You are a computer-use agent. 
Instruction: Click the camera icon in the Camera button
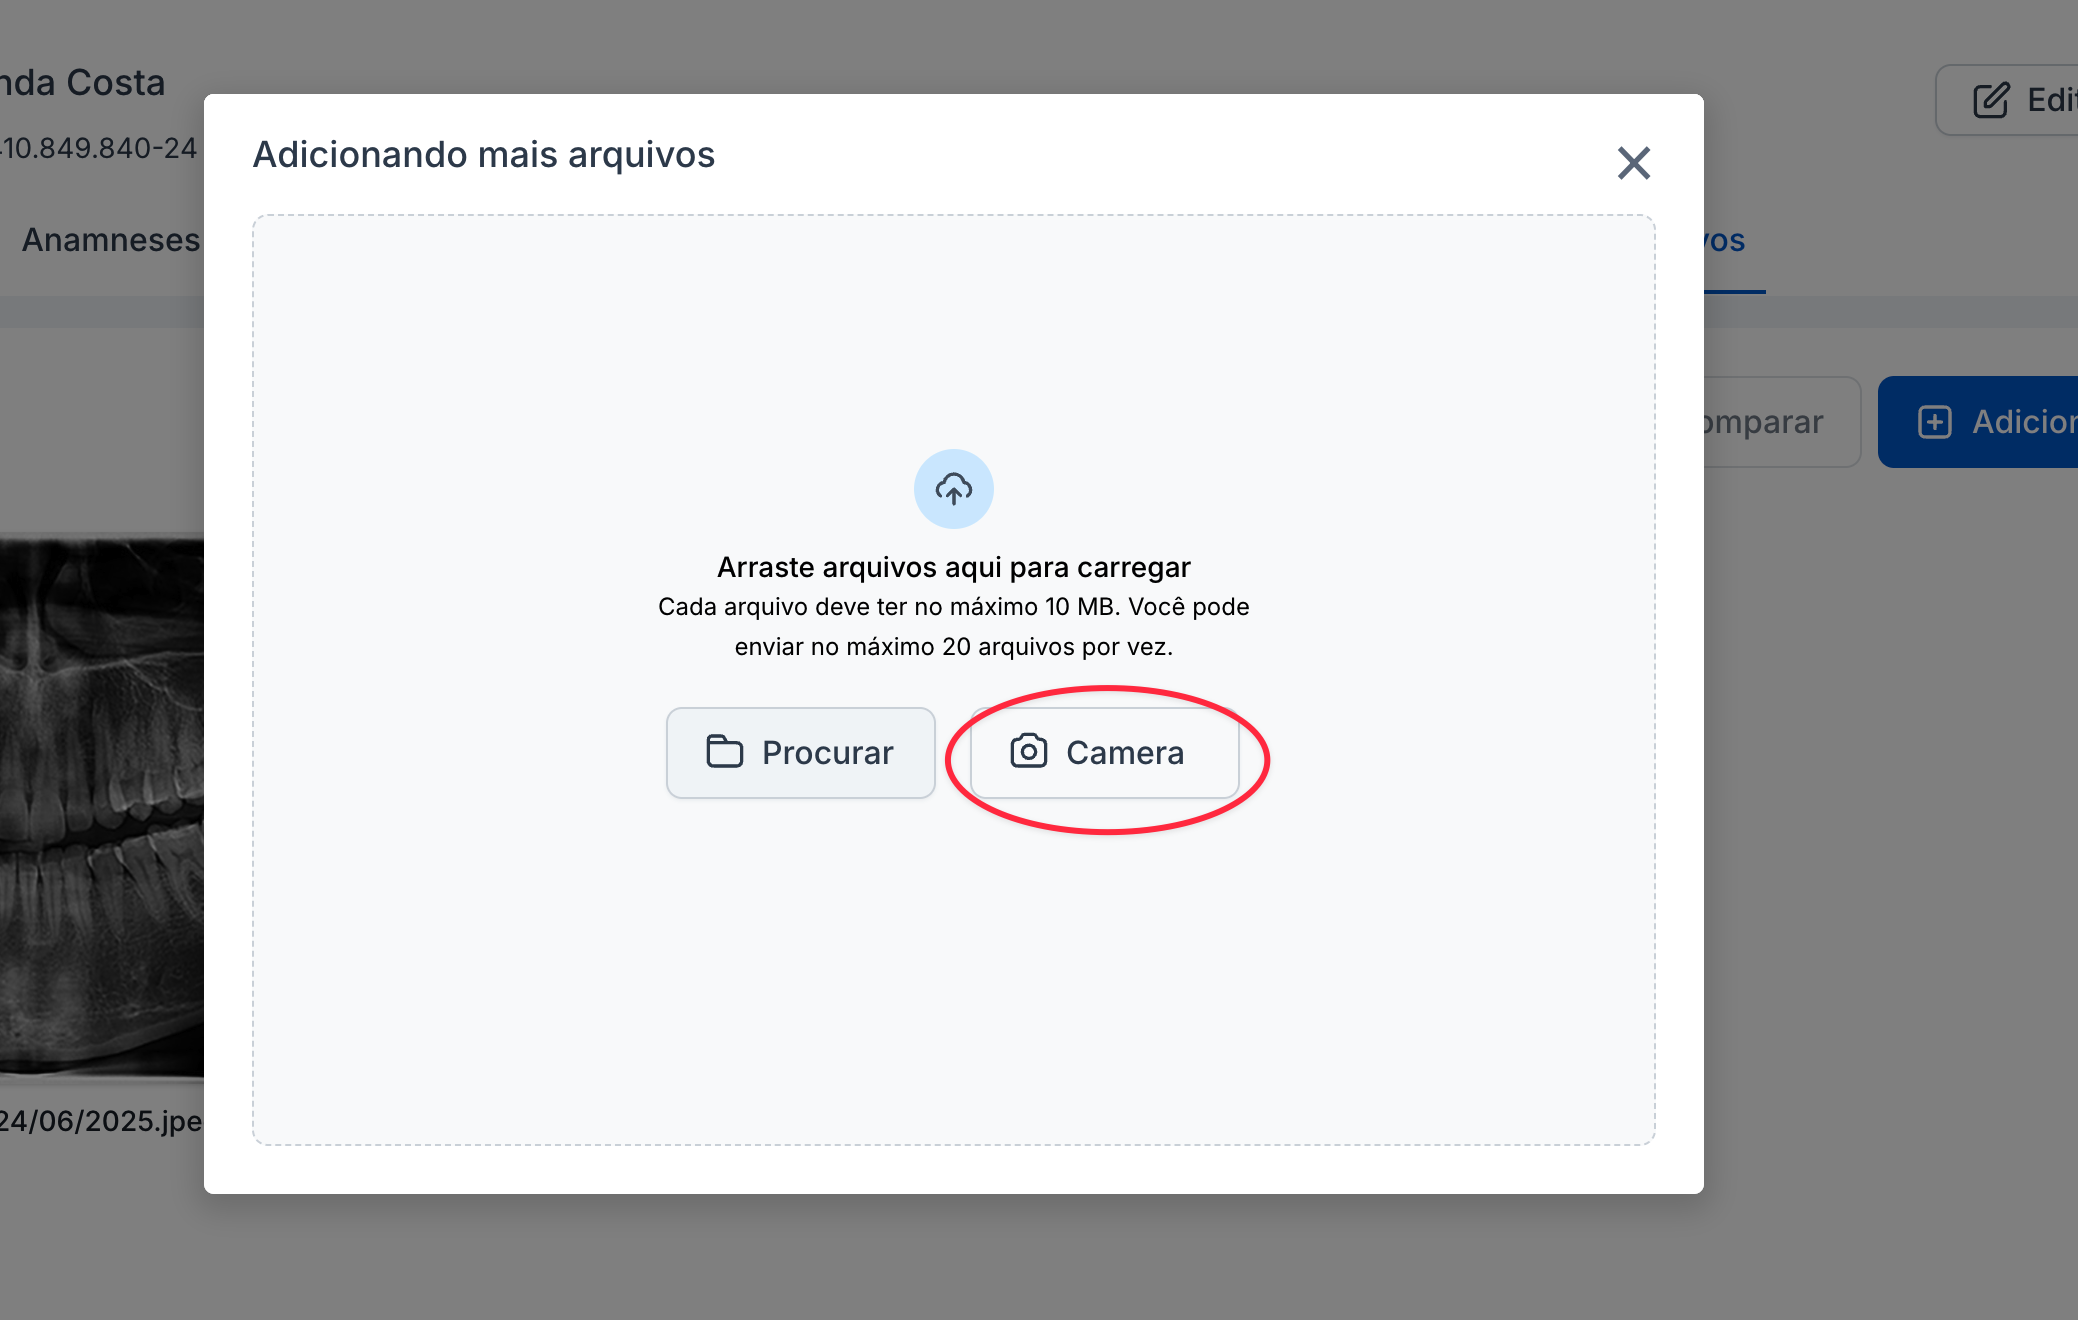tap(1028, 751)
